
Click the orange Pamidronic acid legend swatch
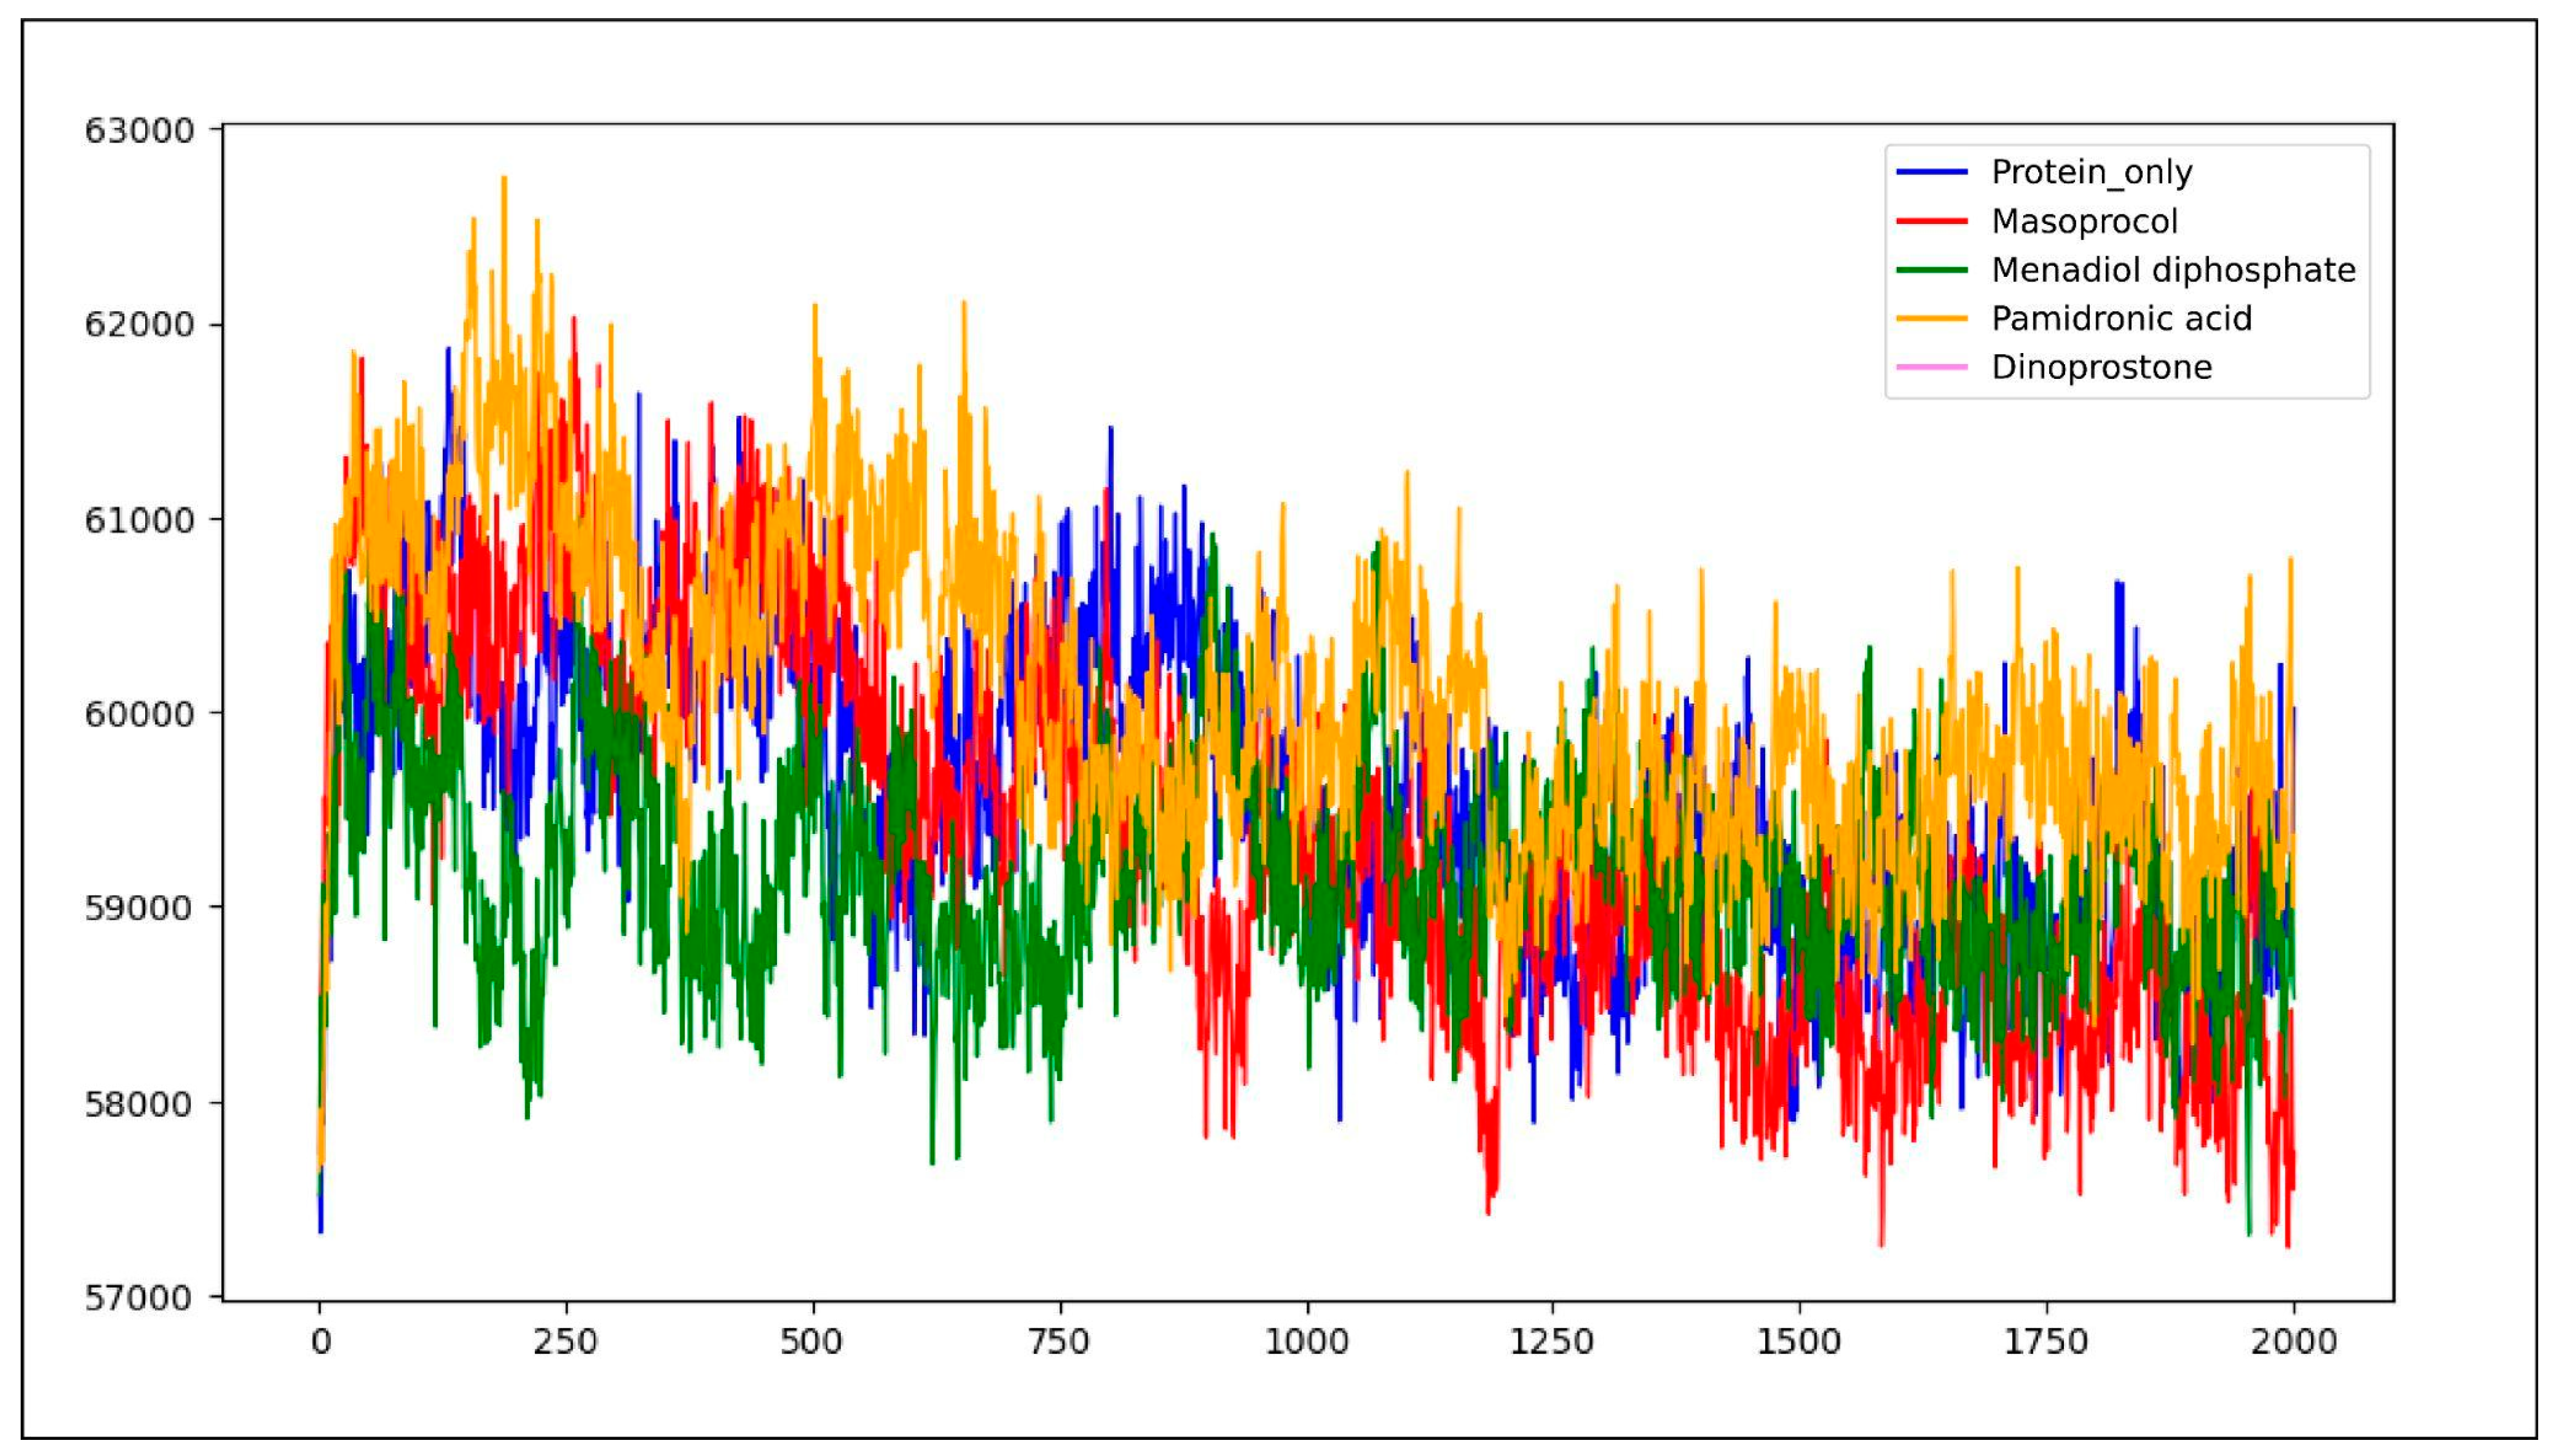point(1931,319)
